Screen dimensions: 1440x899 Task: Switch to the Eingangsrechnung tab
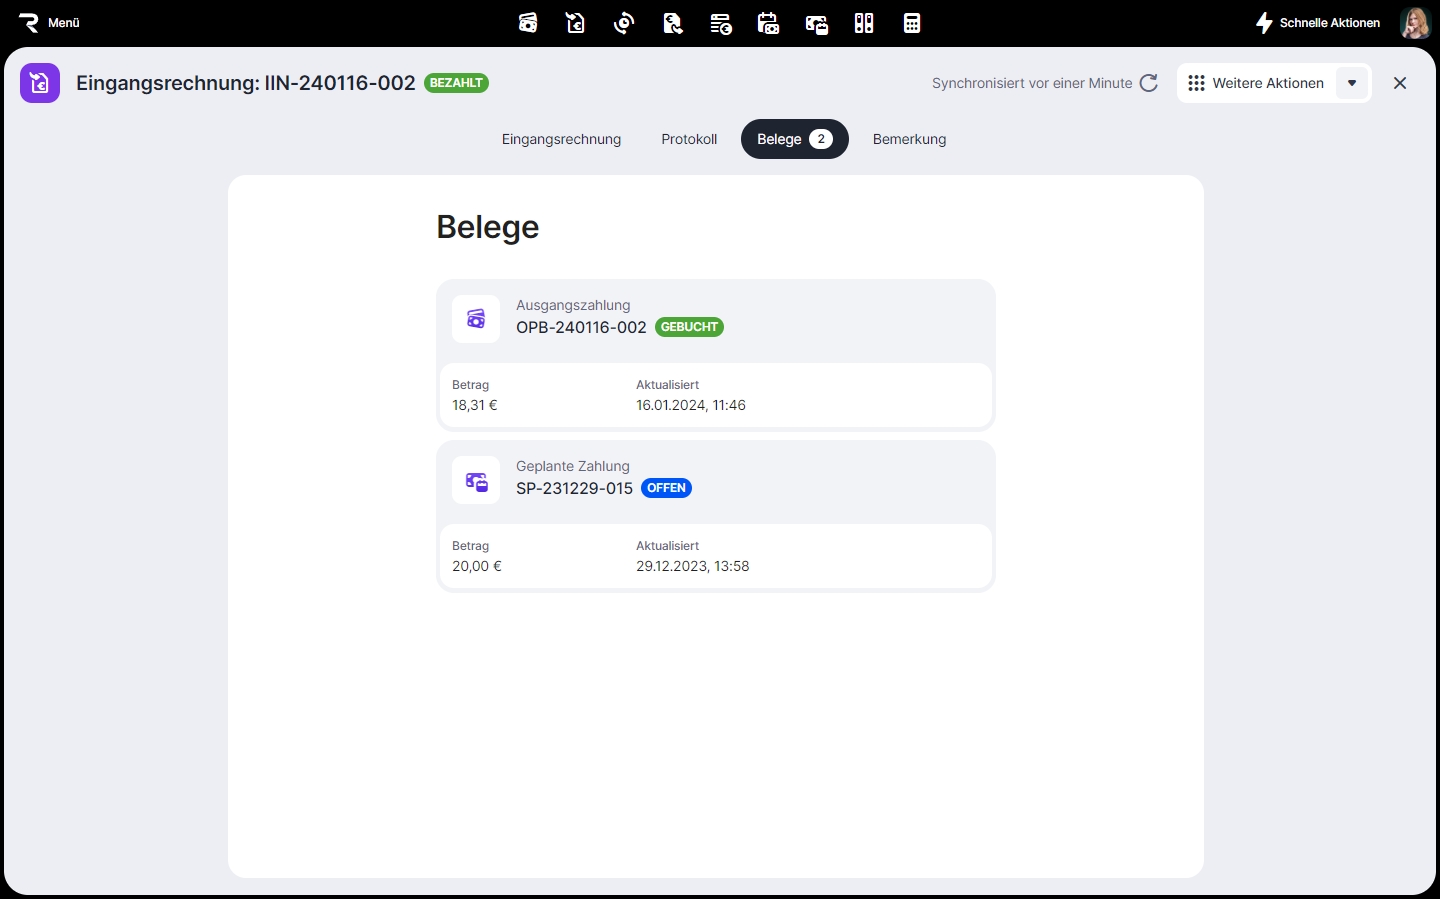[561, 139]
